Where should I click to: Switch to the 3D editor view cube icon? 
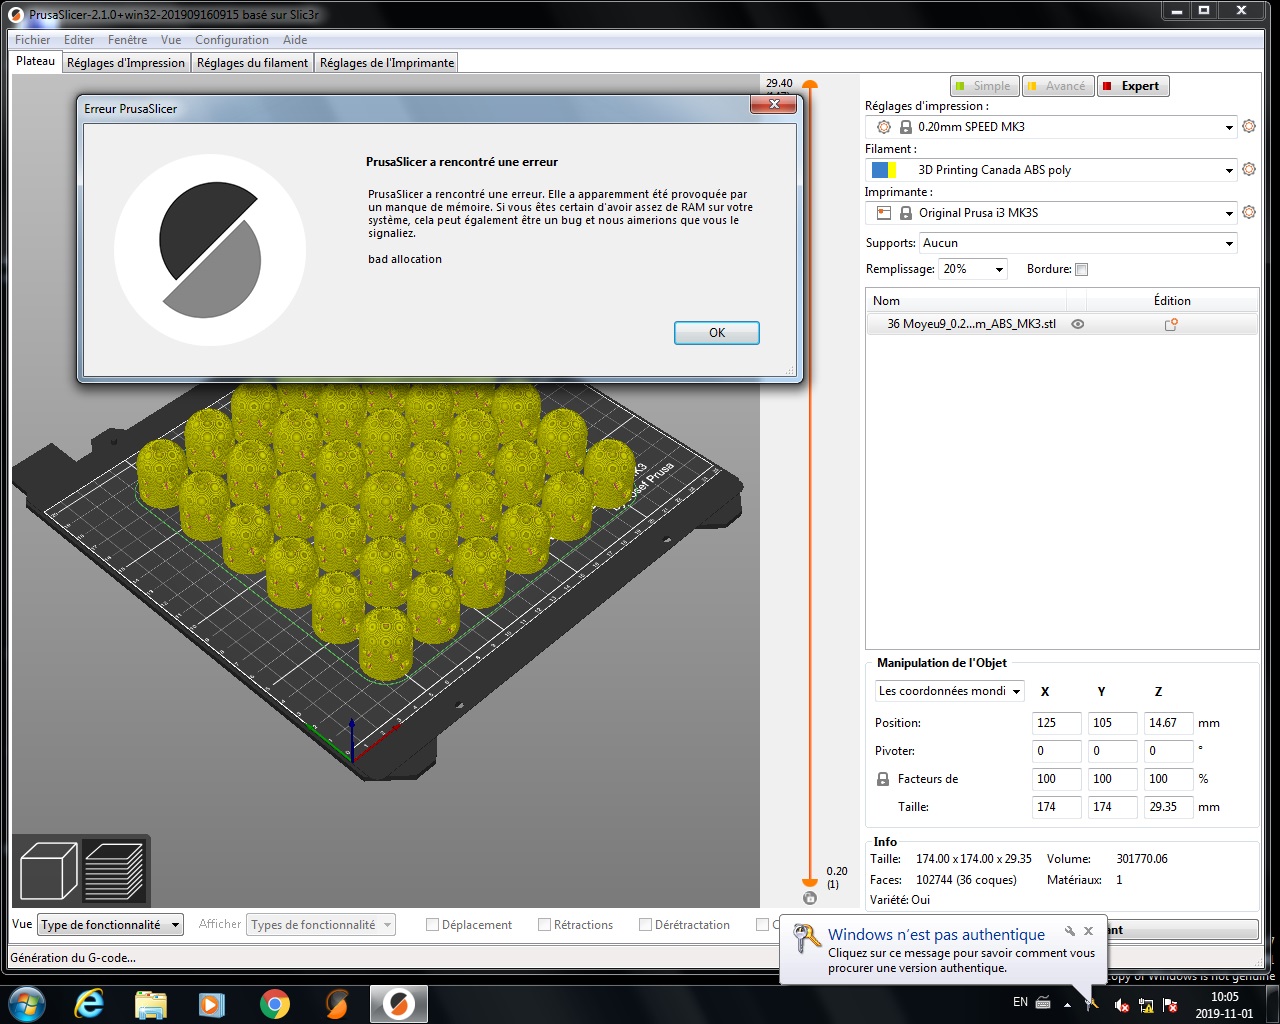[48, 871]
